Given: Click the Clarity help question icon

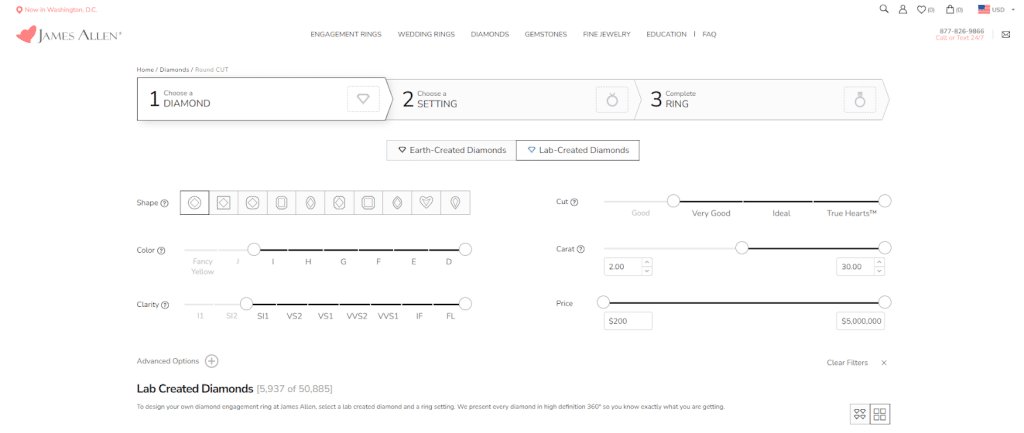Looking at the screenshot, I should click(x=164, y=305).
